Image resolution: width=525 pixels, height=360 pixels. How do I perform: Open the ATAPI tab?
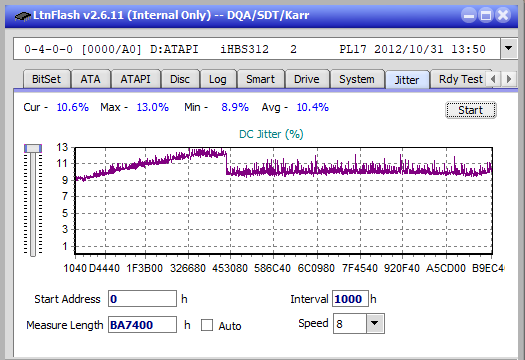[x=135, y=79]
